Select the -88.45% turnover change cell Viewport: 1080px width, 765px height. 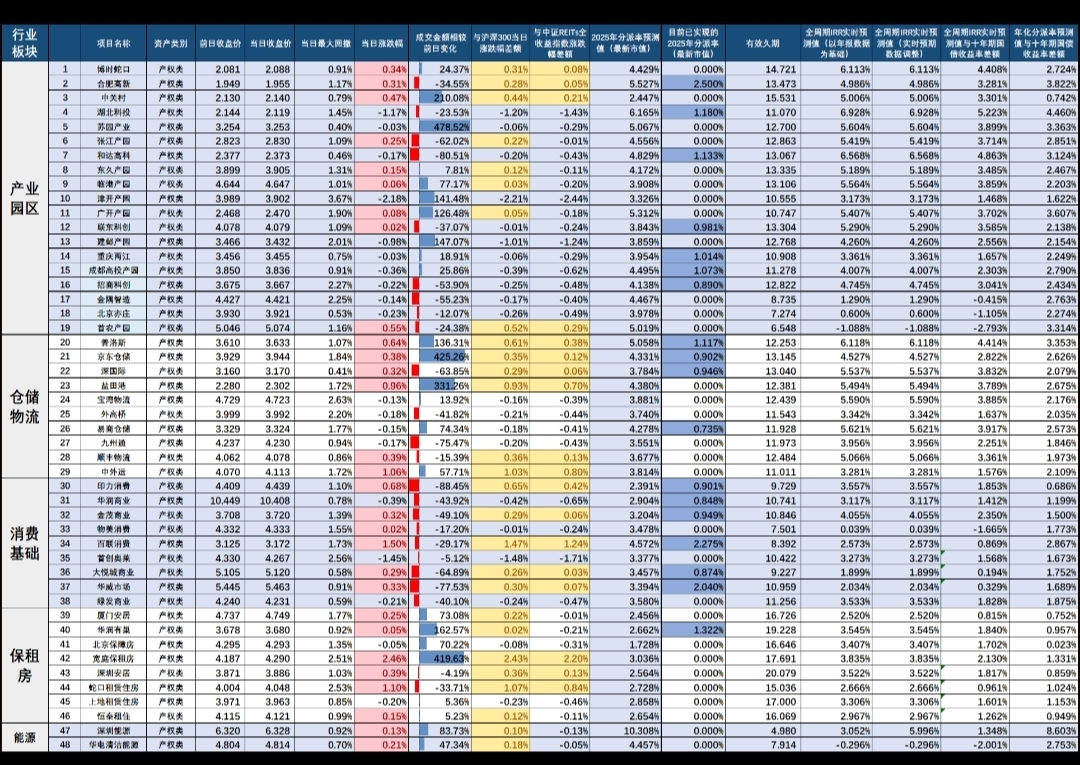(440, 486)
